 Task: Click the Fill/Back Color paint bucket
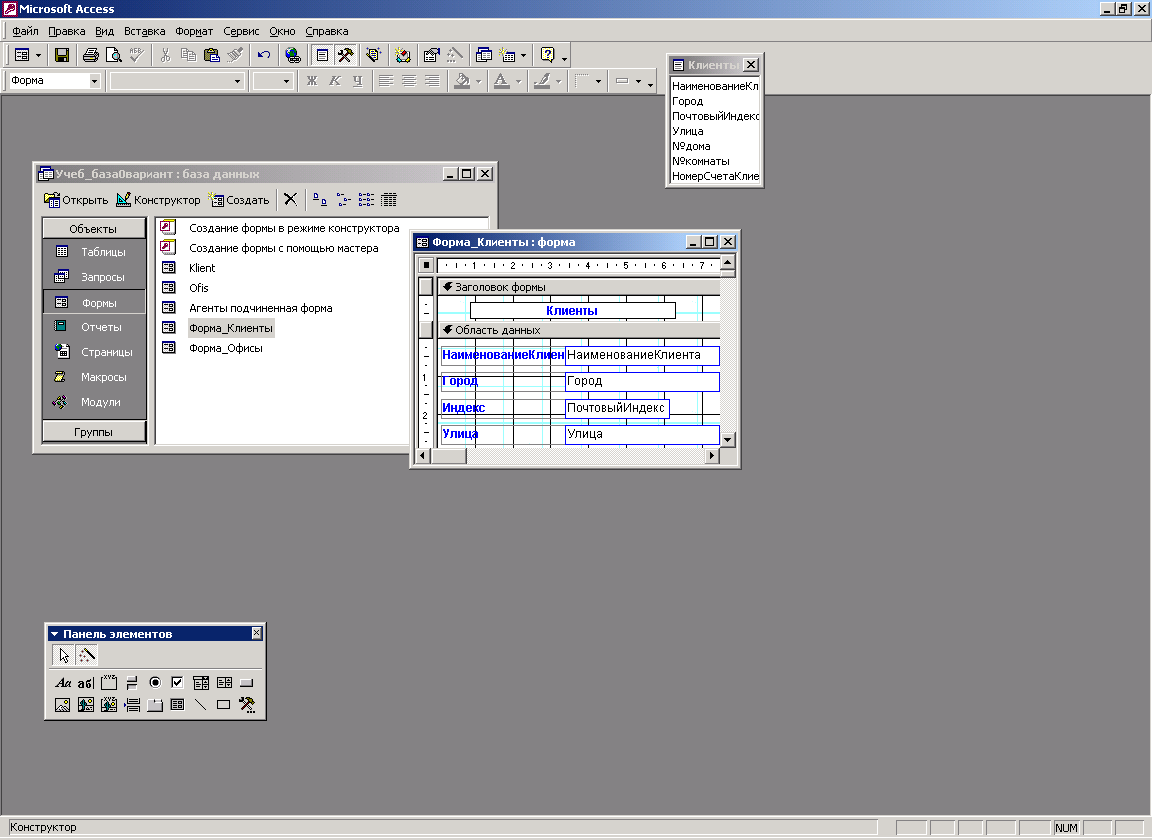(x=462, y=81)
